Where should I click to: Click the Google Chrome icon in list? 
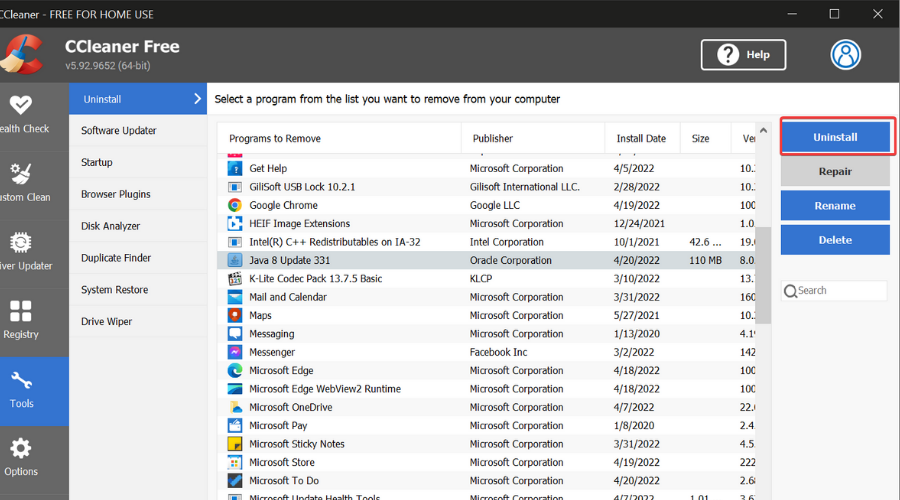[x=235, y=205]
